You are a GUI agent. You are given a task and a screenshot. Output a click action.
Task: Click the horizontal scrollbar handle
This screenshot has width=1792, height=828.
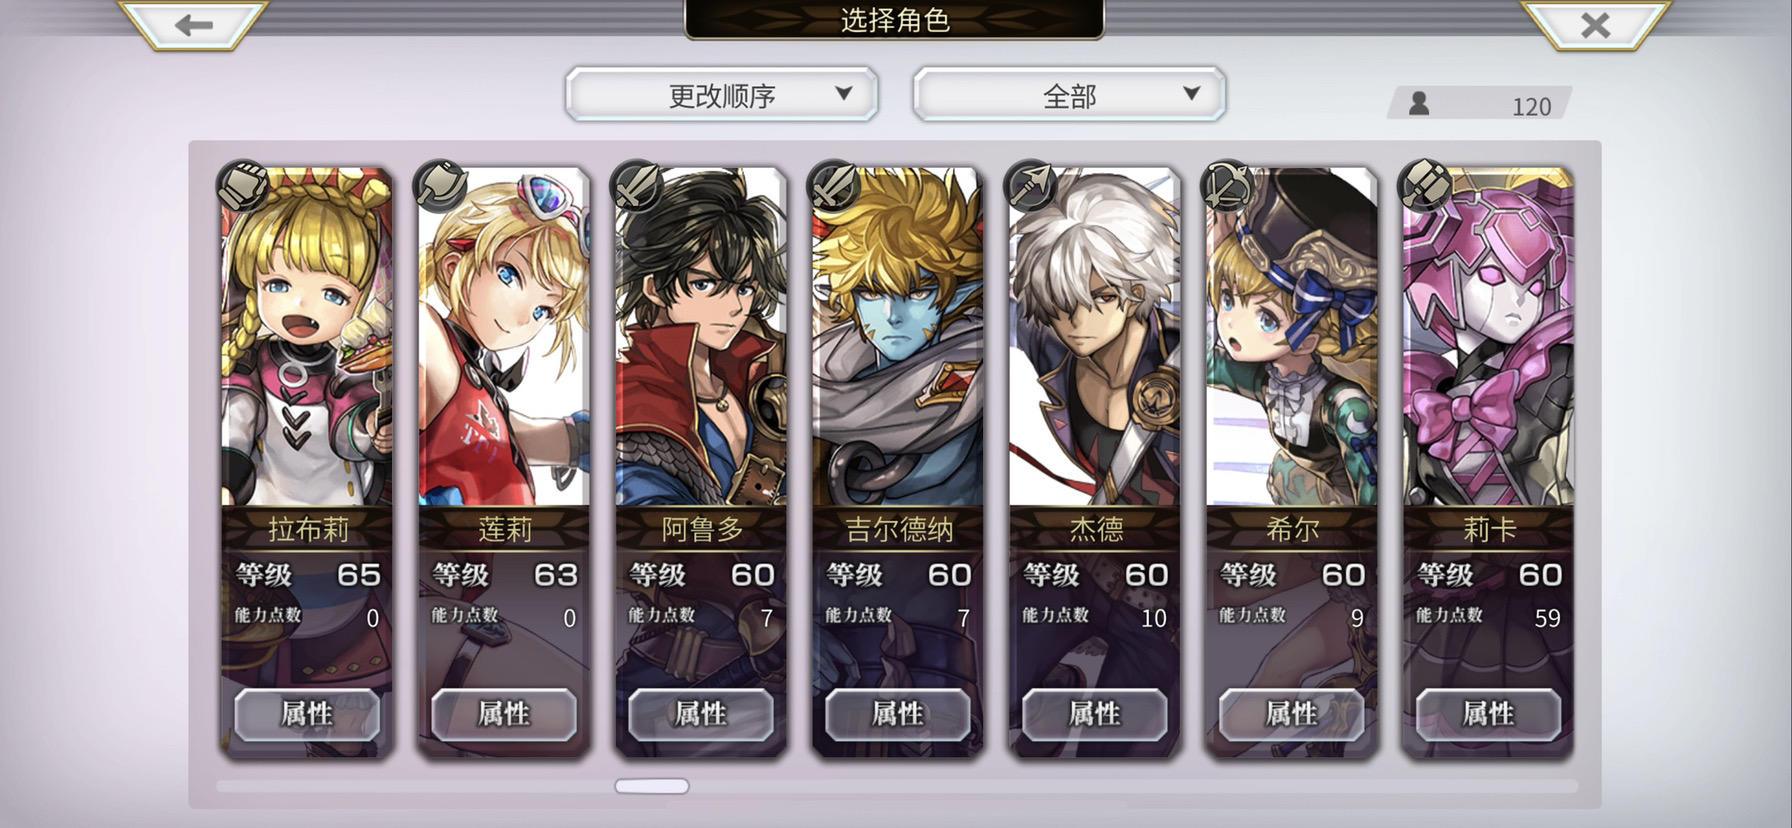point(652,786)
